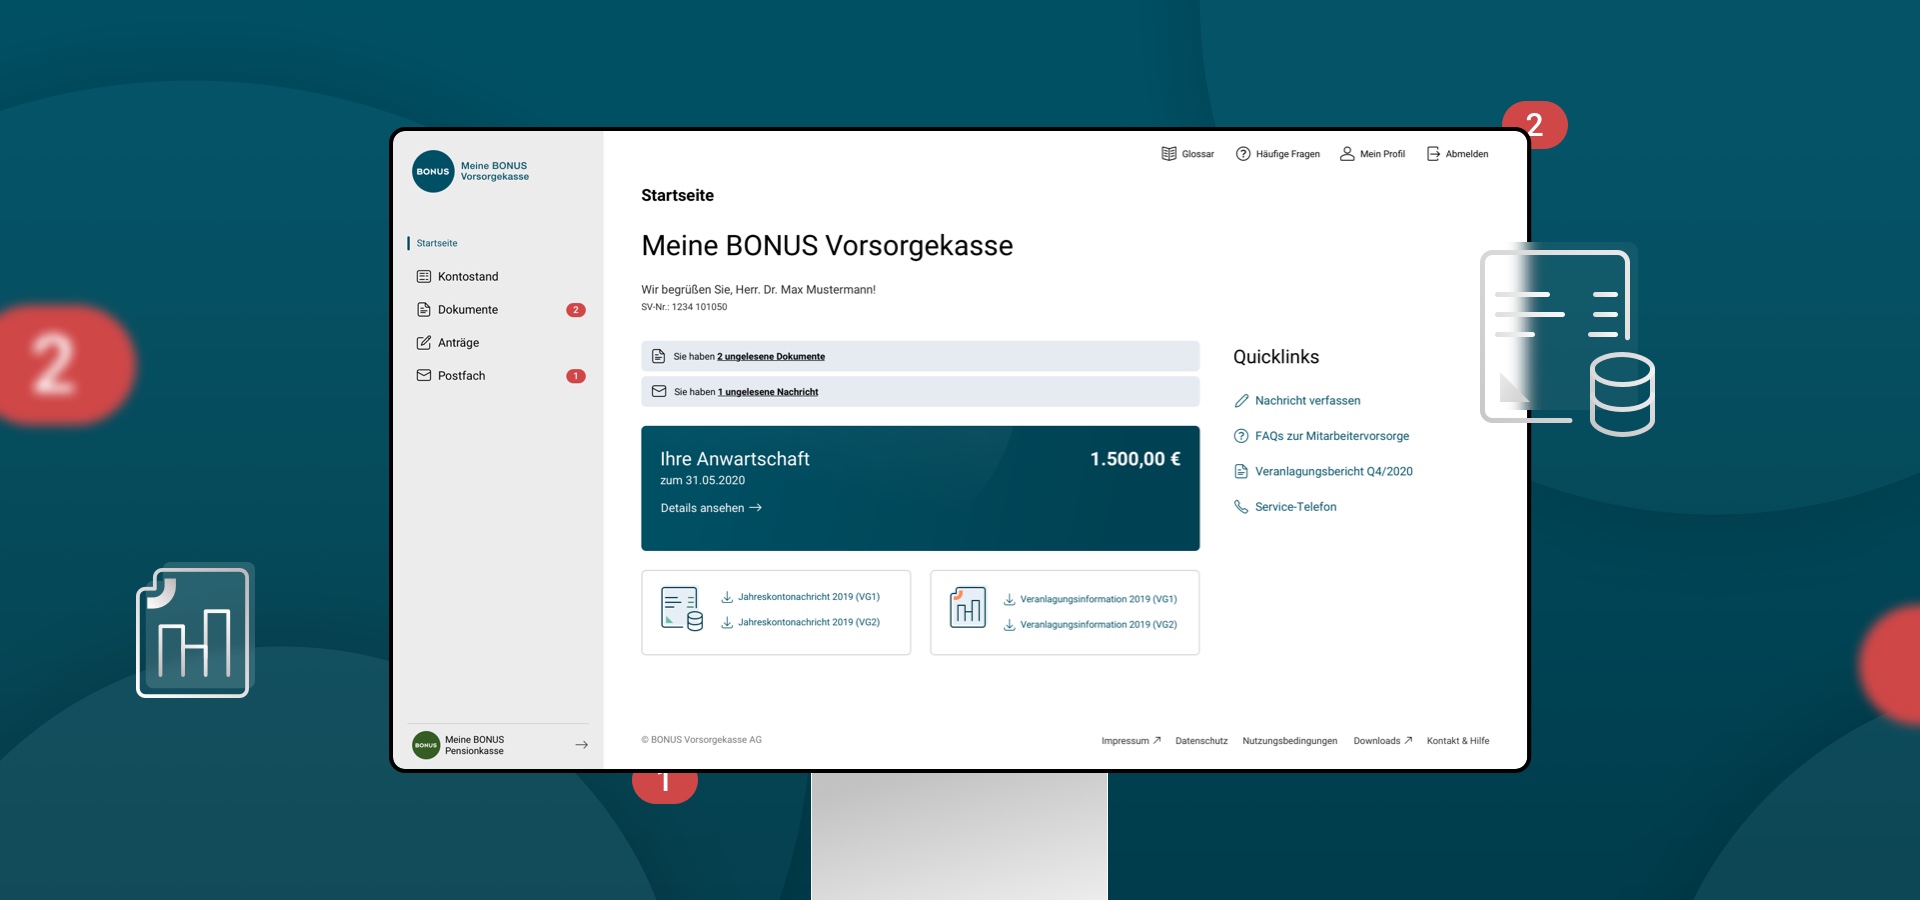Click the 1.500,00 € Anwartschaft amount
This screenshot has height=900, width=1920.
(1135, 459)
